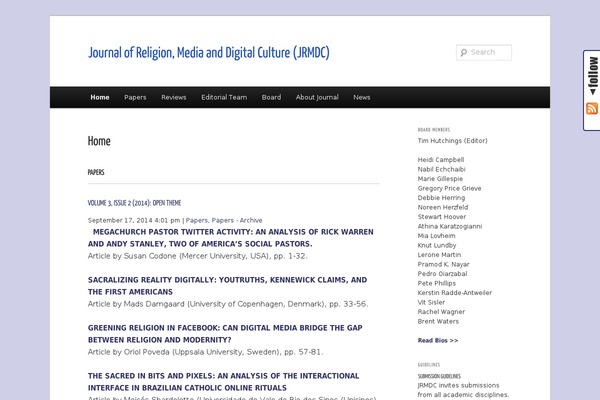Open the Greening Religion in Facebook article

pyautogui.click(x=225, y=334)
